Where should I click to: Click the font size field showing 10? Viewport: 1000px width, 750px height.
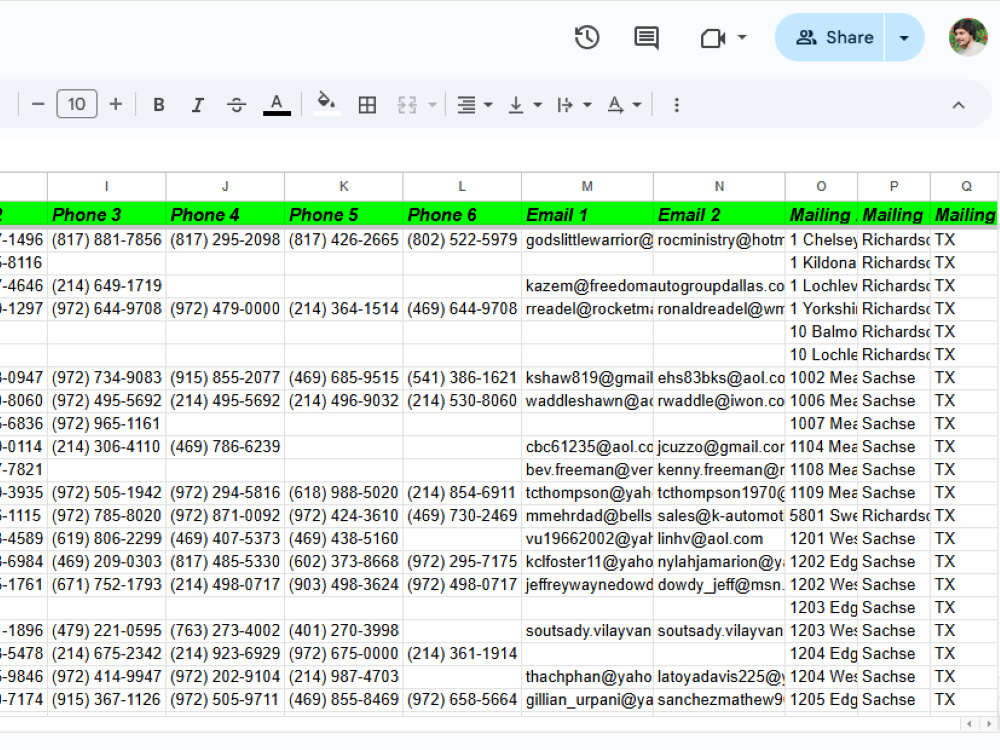(77, 105)
